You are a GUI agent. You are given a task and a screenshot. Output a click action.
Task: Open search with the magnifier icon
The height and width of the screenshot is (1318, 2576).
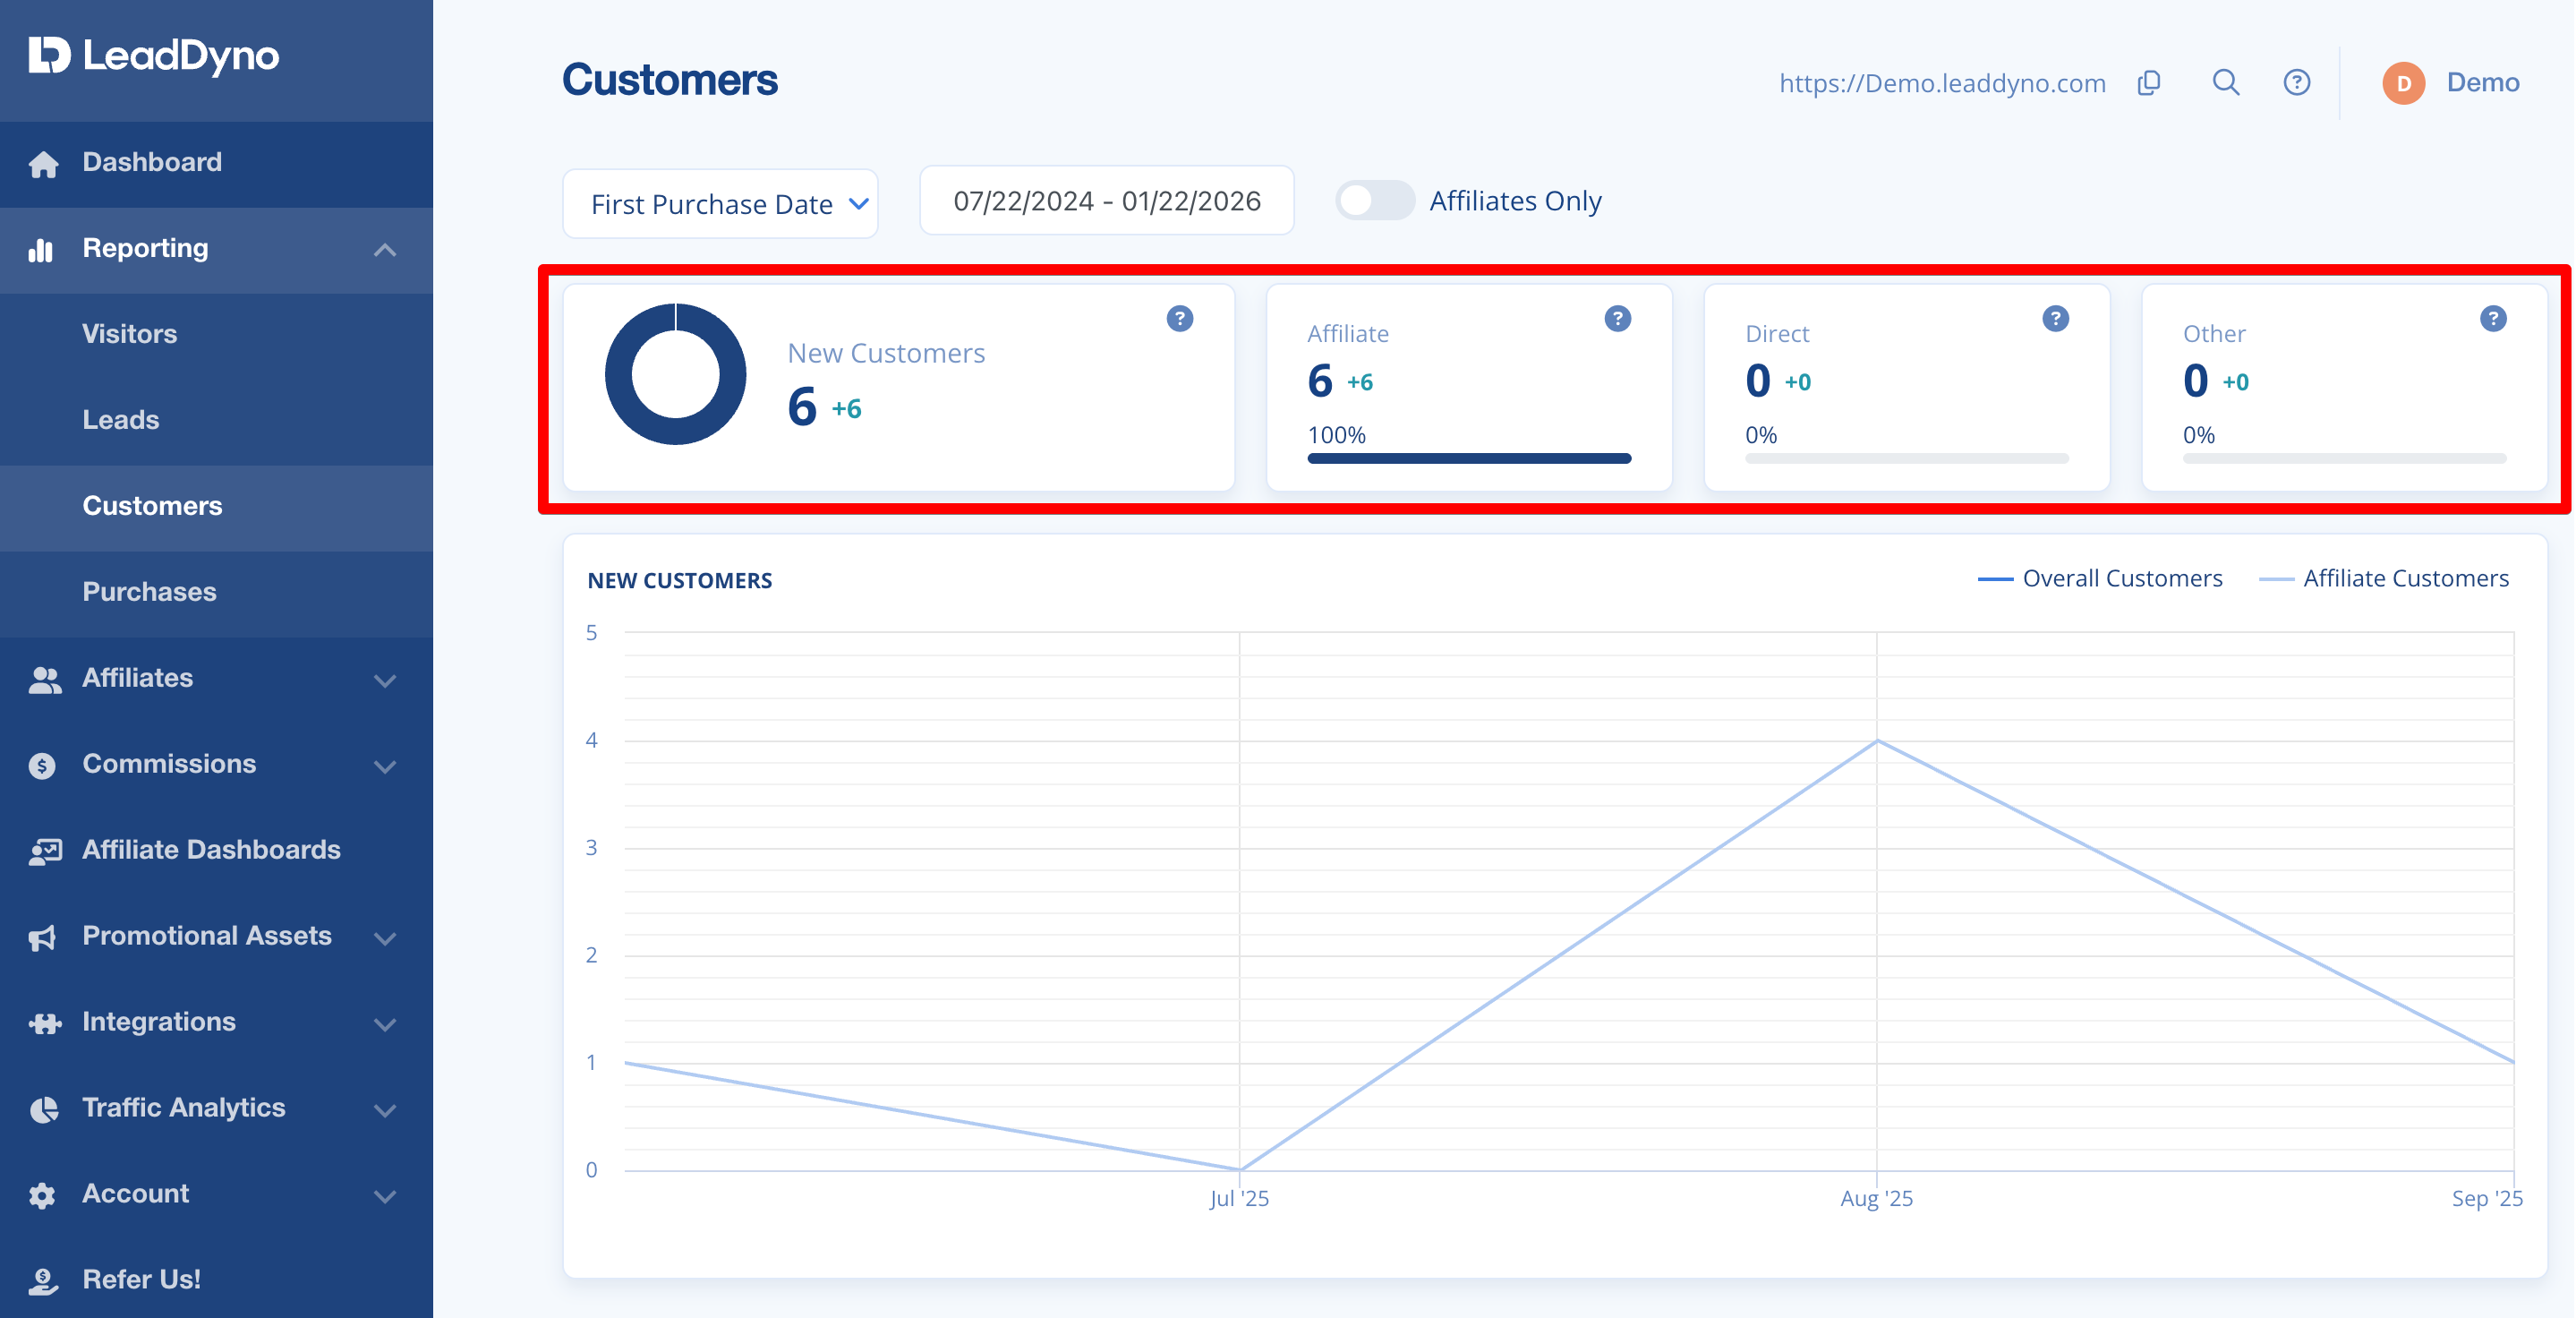[2225, 82]
